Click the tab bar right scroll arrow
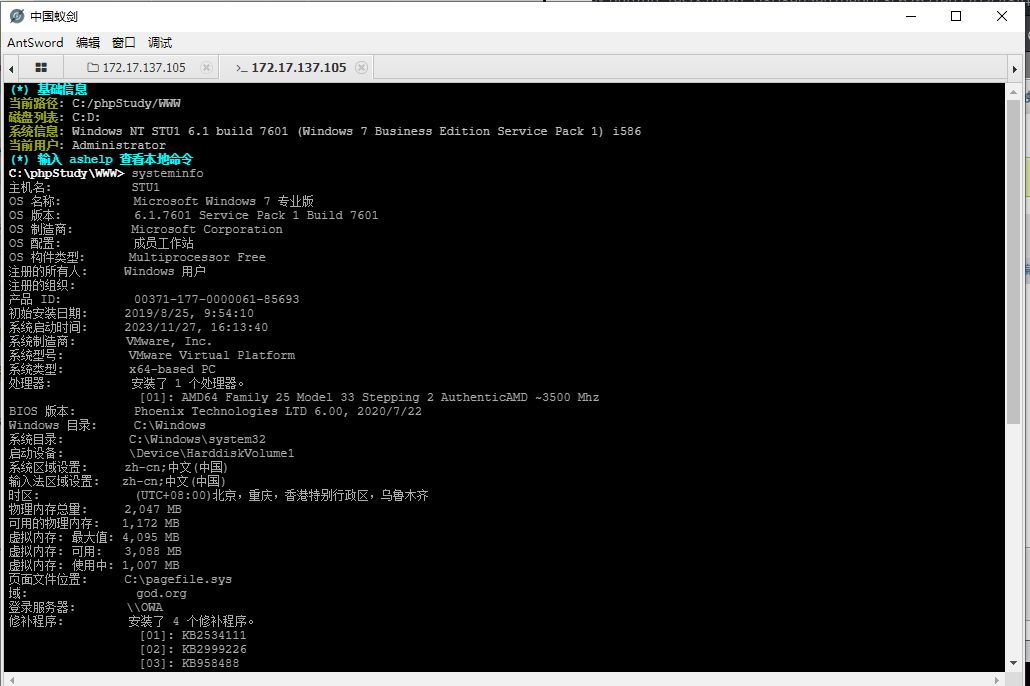 point(1014,68)
